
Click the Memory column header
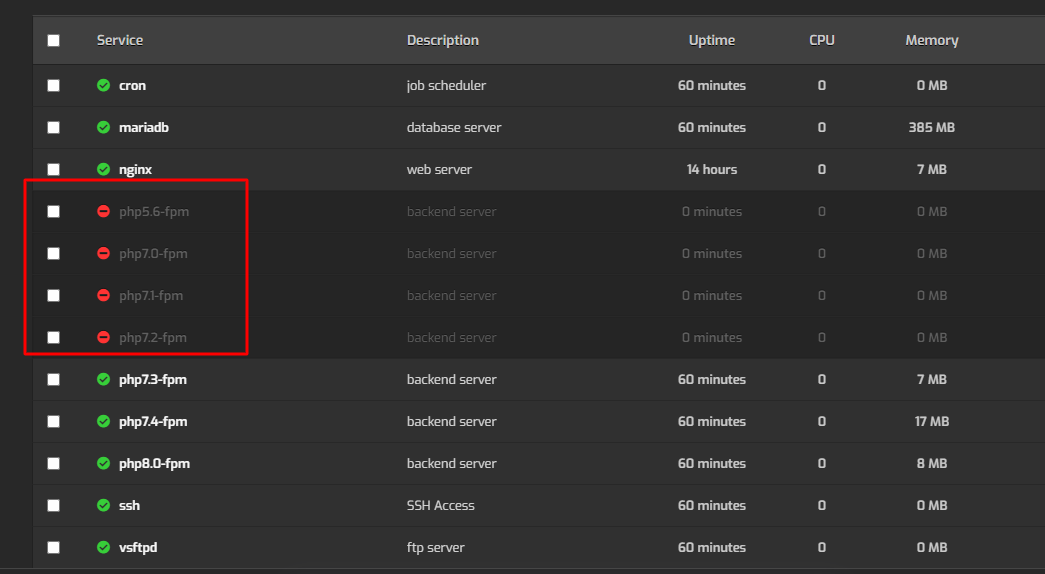[932, 40]
